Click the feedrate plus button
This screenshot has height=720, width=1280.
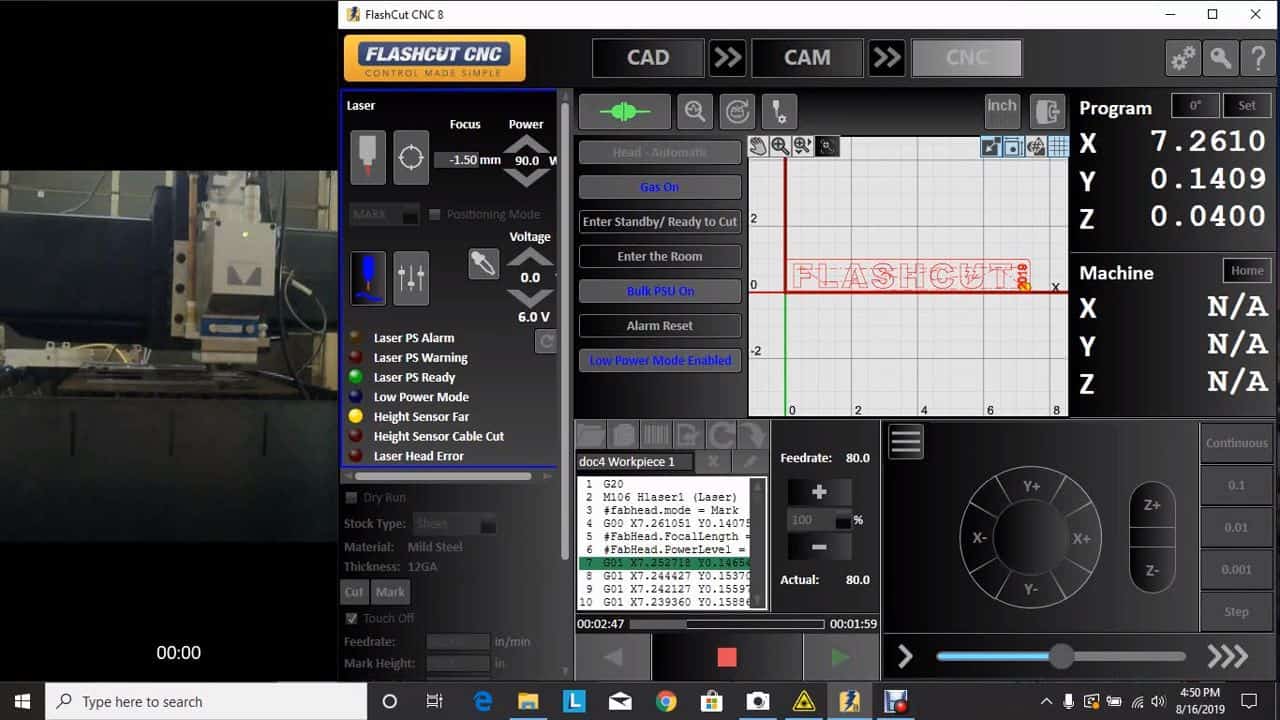click(x=819, y=492)
